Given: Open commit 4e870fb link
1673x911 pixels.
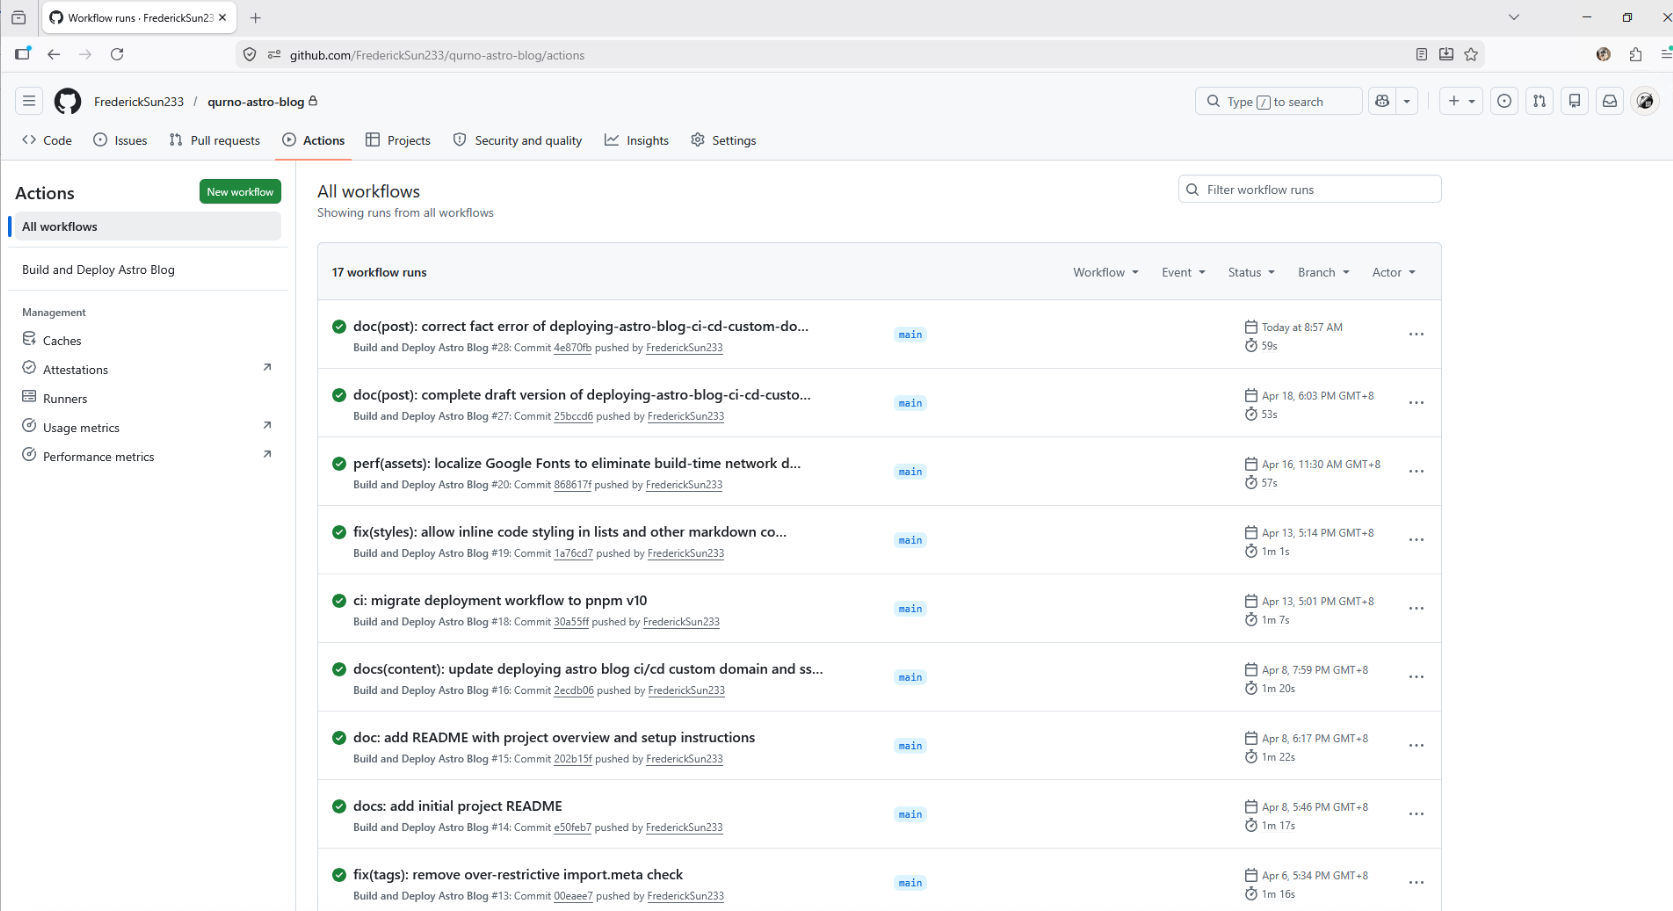Looking at the screenshot, I should (572, 348).
